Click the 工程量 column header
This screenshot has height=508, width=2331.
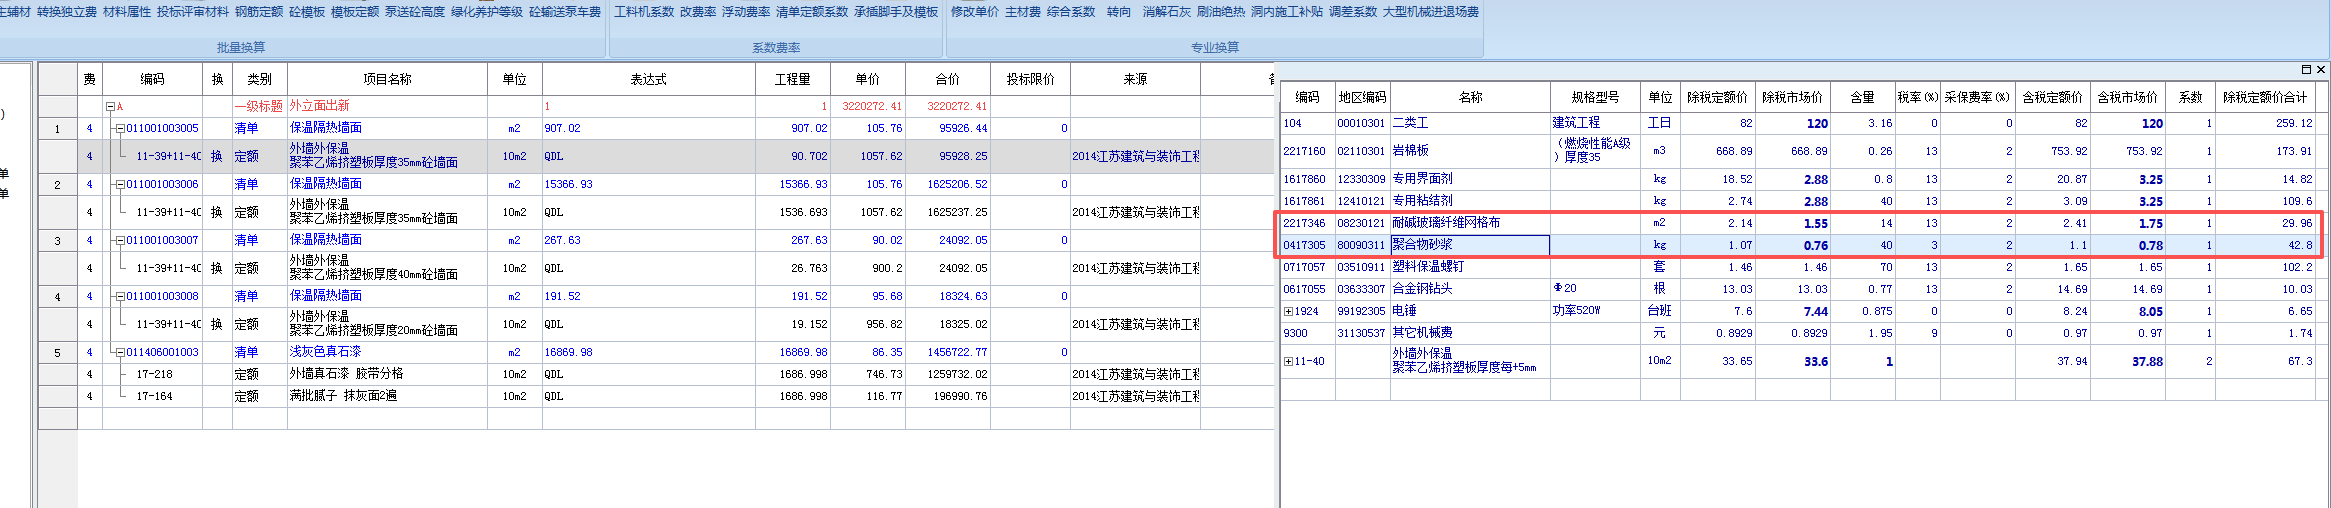[793, 79]
